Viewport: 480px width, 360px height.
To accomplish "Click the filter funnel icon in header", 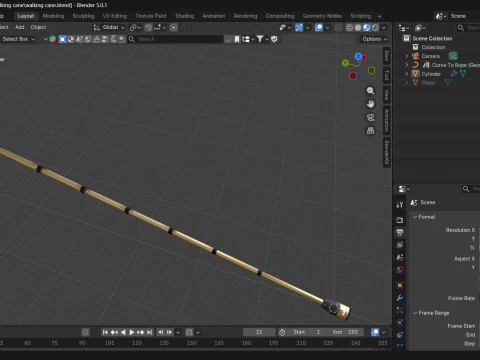I will click(x=260, y=39).
